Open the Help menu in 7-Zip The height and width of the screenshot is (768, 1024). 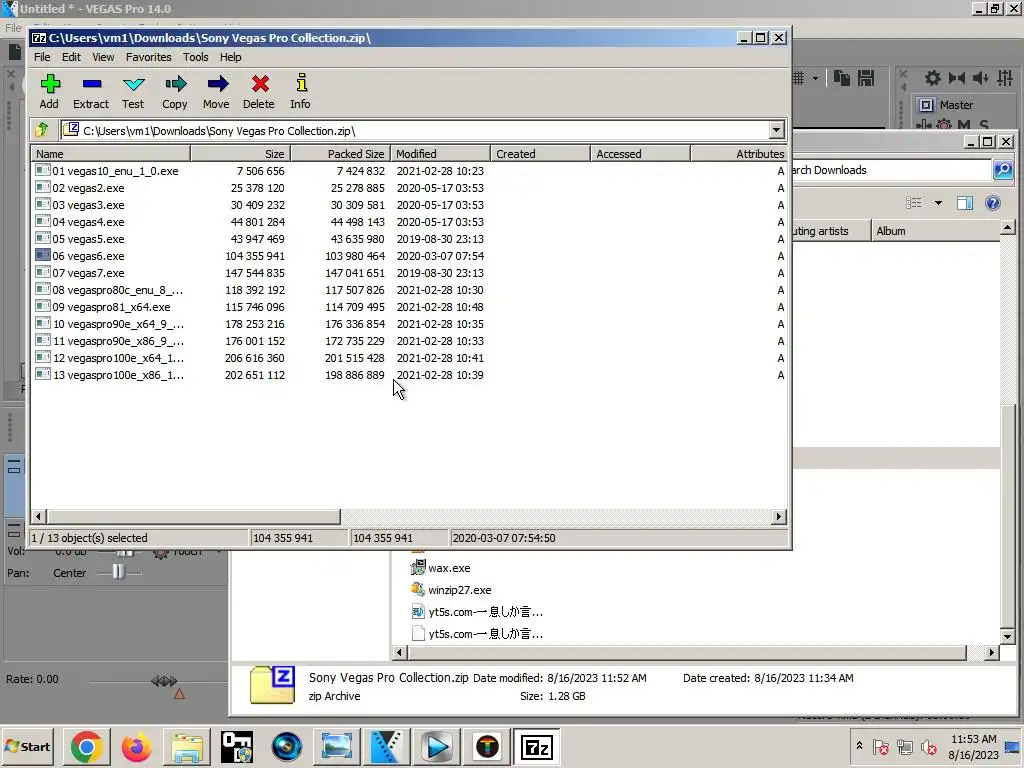coord(231,57)
